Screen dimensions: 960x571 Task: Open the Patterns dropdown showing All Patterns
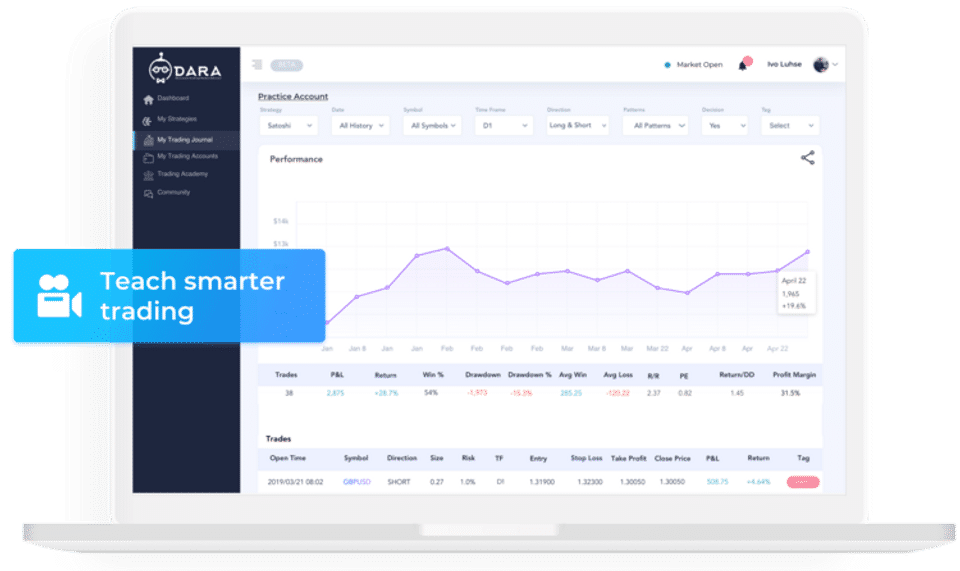(656, 125)
